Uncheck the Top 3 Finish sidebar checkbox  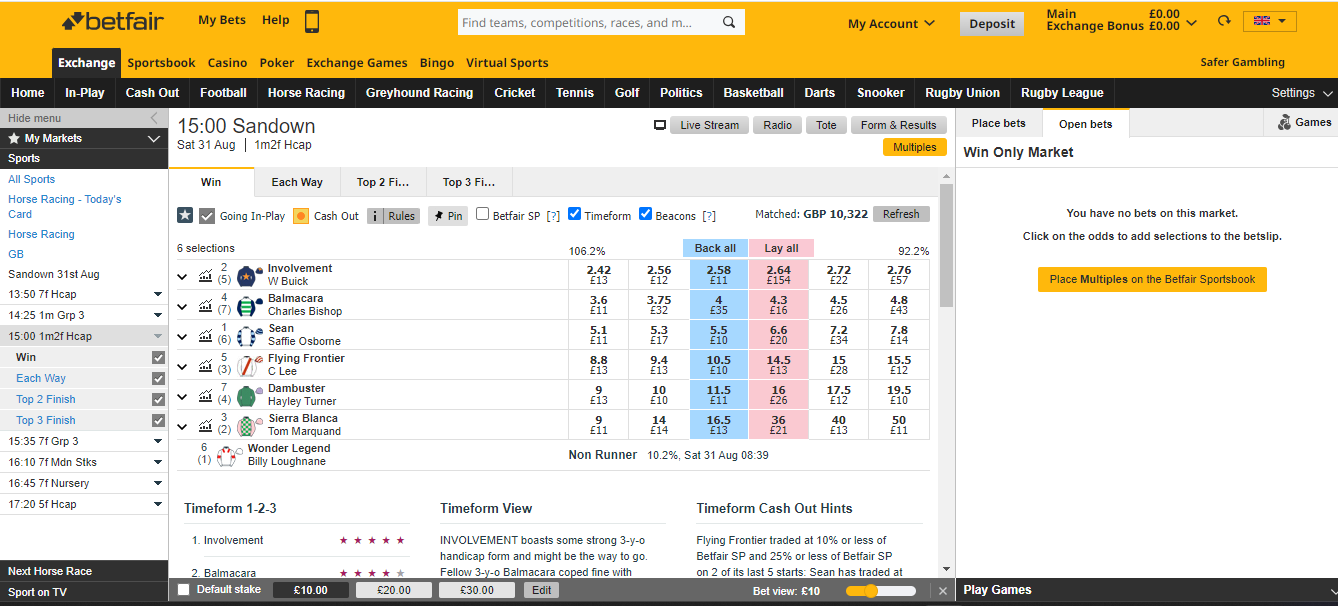click(158, 420)
